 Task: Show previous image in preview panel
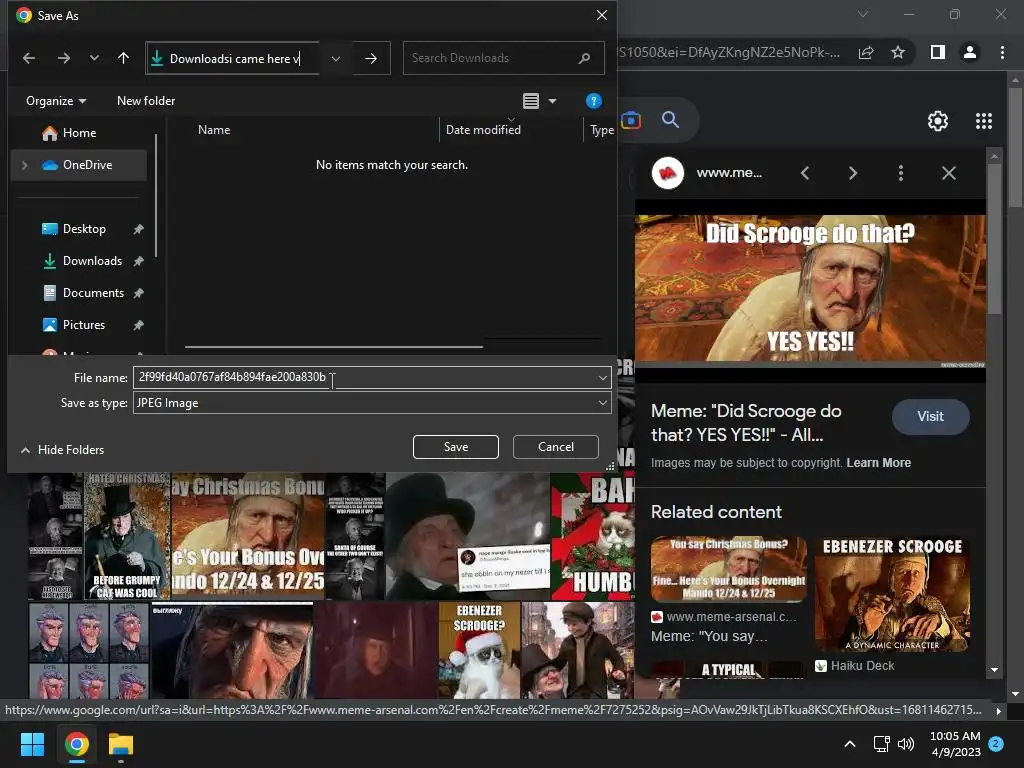(x=805, y=173)
